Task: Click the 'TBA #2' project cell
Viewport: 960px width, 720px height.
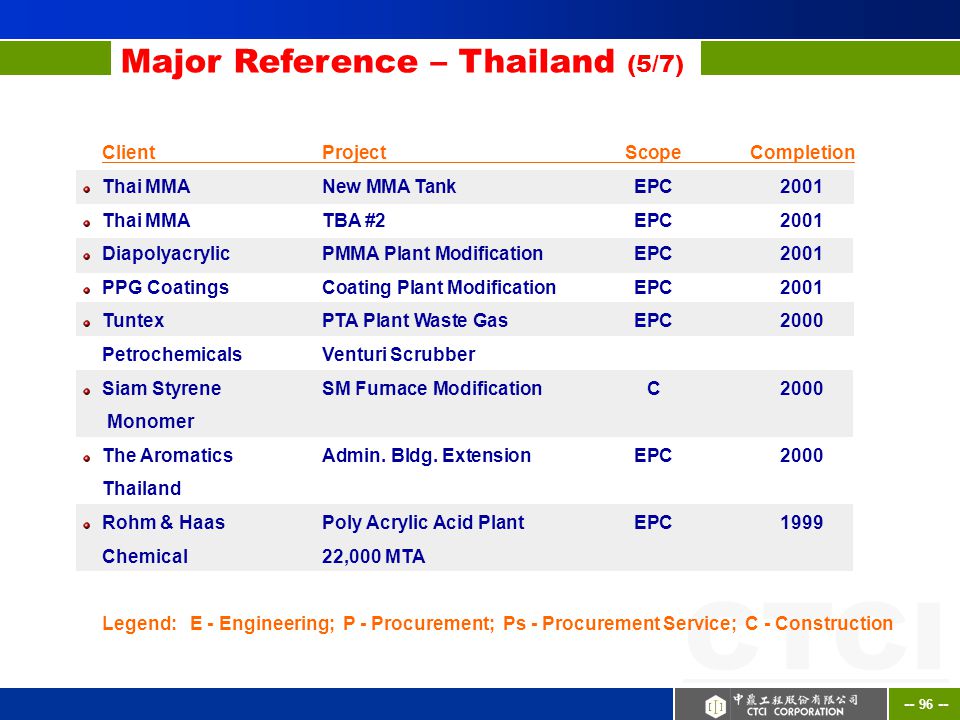Action: pyautogui.click(x=353, y=220)
